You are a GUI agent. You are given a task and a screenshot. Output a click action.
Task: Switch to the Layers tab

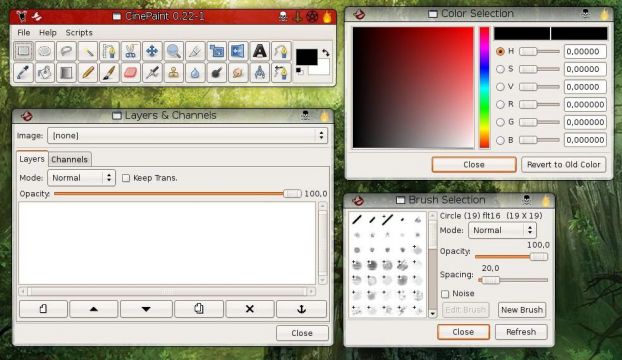click(32, 159)
